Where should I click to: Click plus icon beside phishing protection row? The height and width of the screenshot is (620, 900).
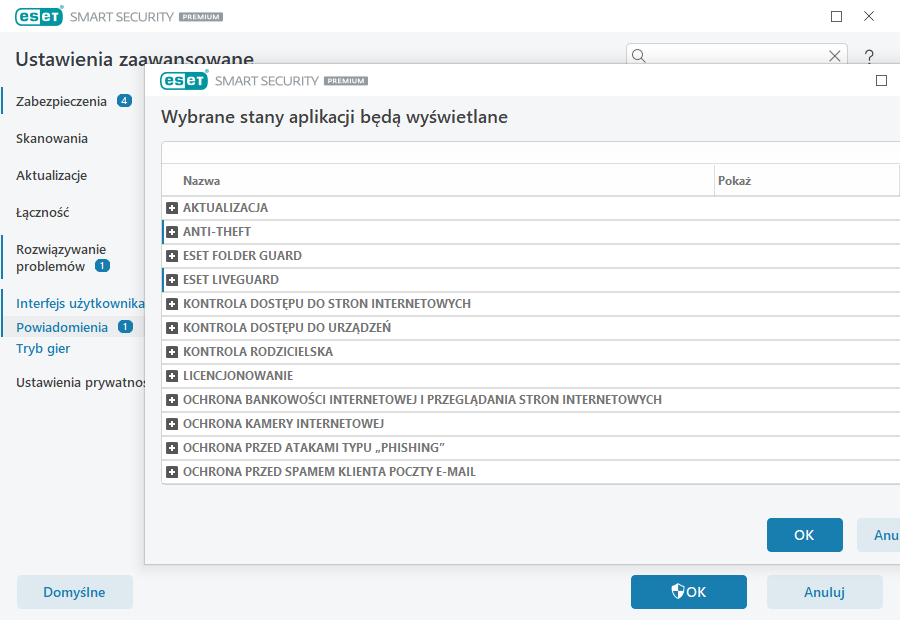(172, 448)
